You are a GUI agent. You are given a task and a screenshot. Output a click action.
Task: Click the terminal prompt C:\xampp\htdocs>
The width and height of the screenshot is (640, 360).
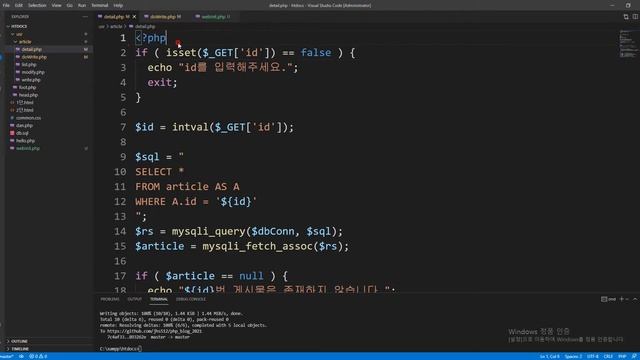(x=120, y=349)
